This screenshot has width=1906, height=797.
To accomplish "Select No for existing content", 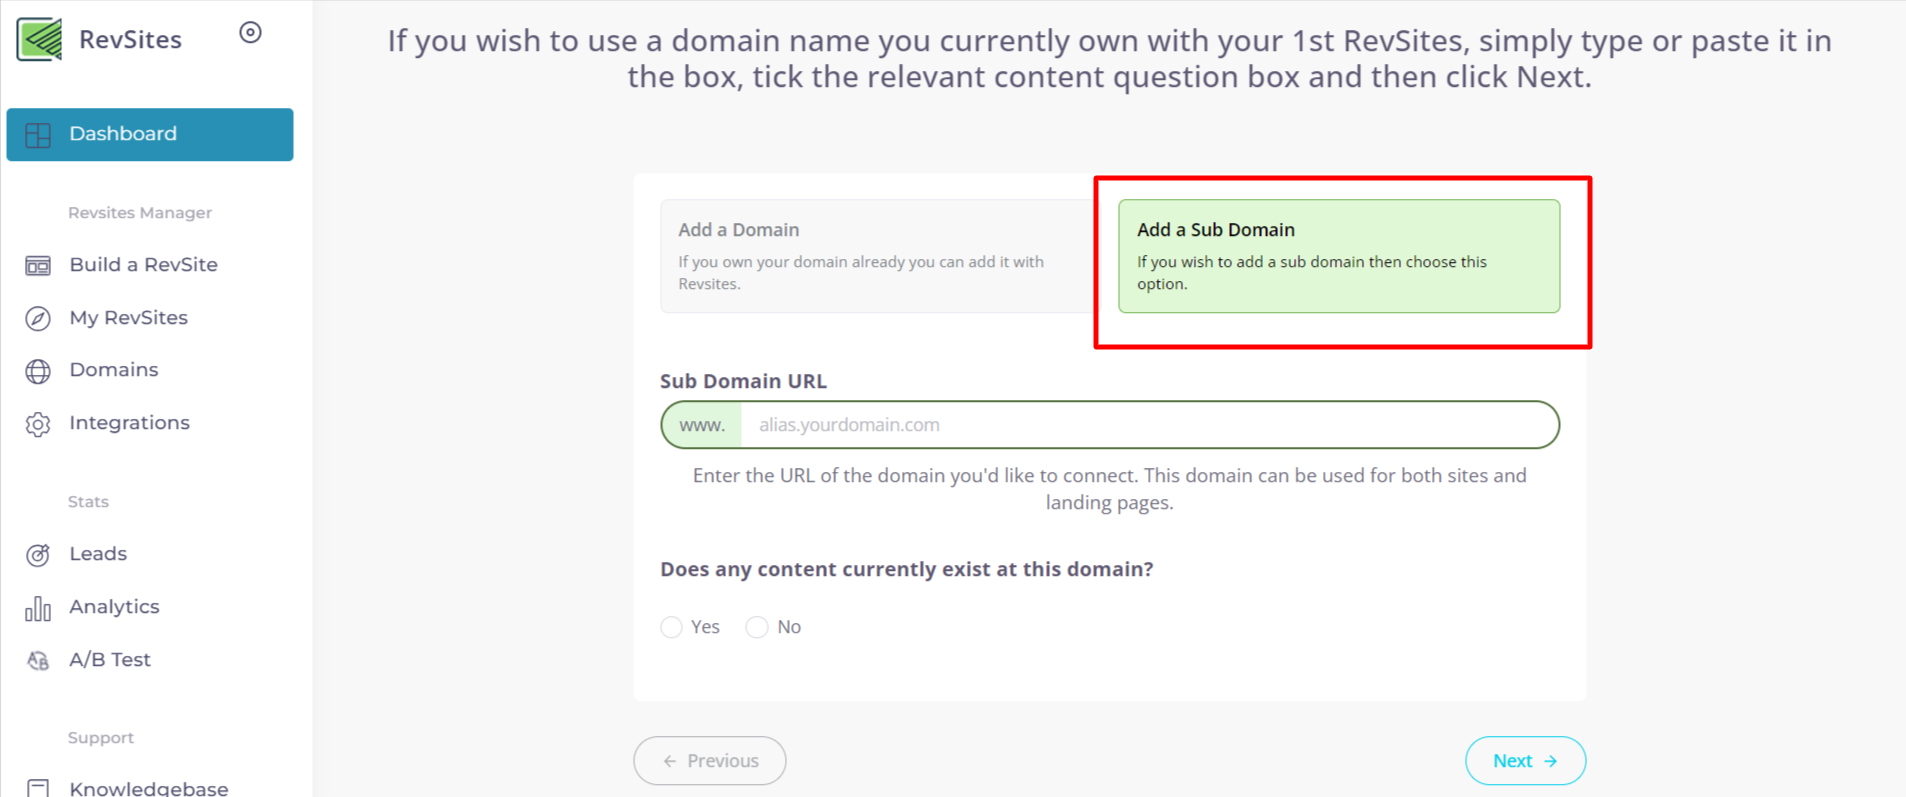I will pos(757,627).
